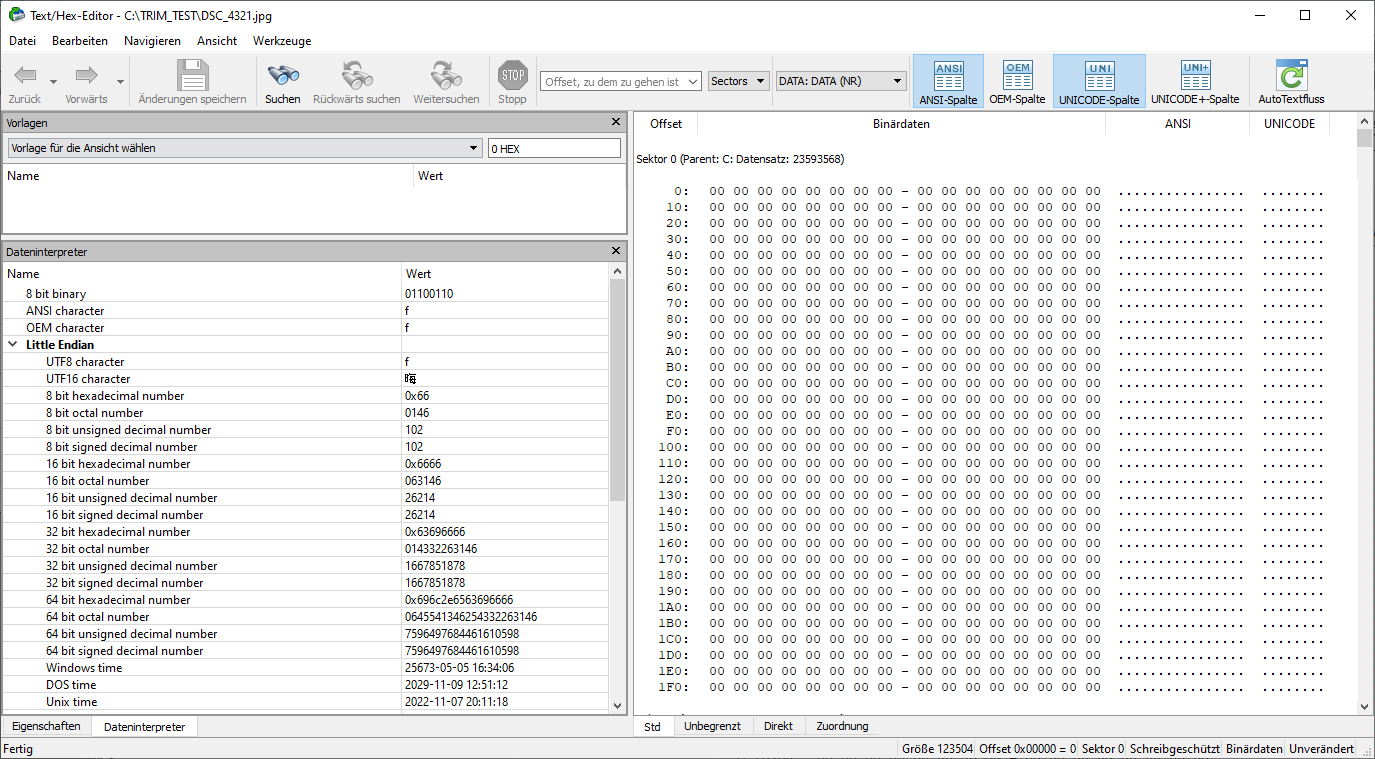This screenshot has height=759, width=1375.
Task: Click the Unverändert status bar entry
Action: pyautogui.click(x=1321, y=749)
